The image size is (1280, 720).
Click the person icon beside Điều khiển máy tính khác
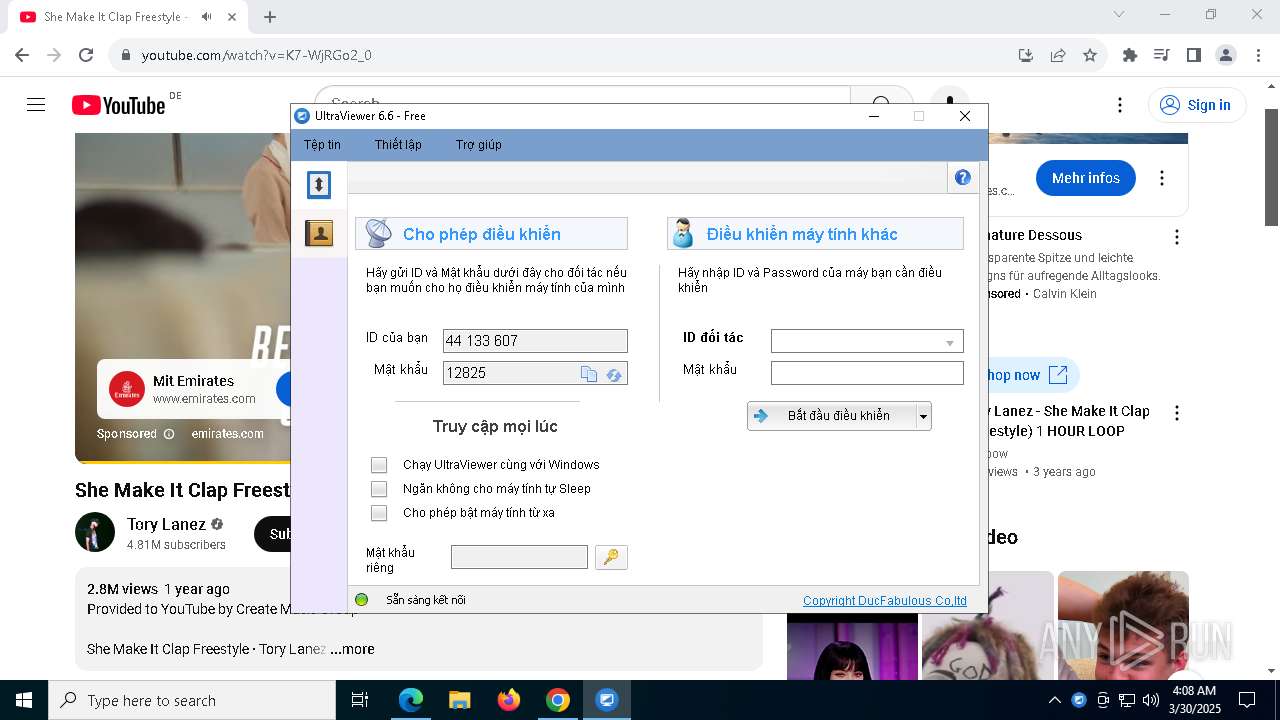683,233
